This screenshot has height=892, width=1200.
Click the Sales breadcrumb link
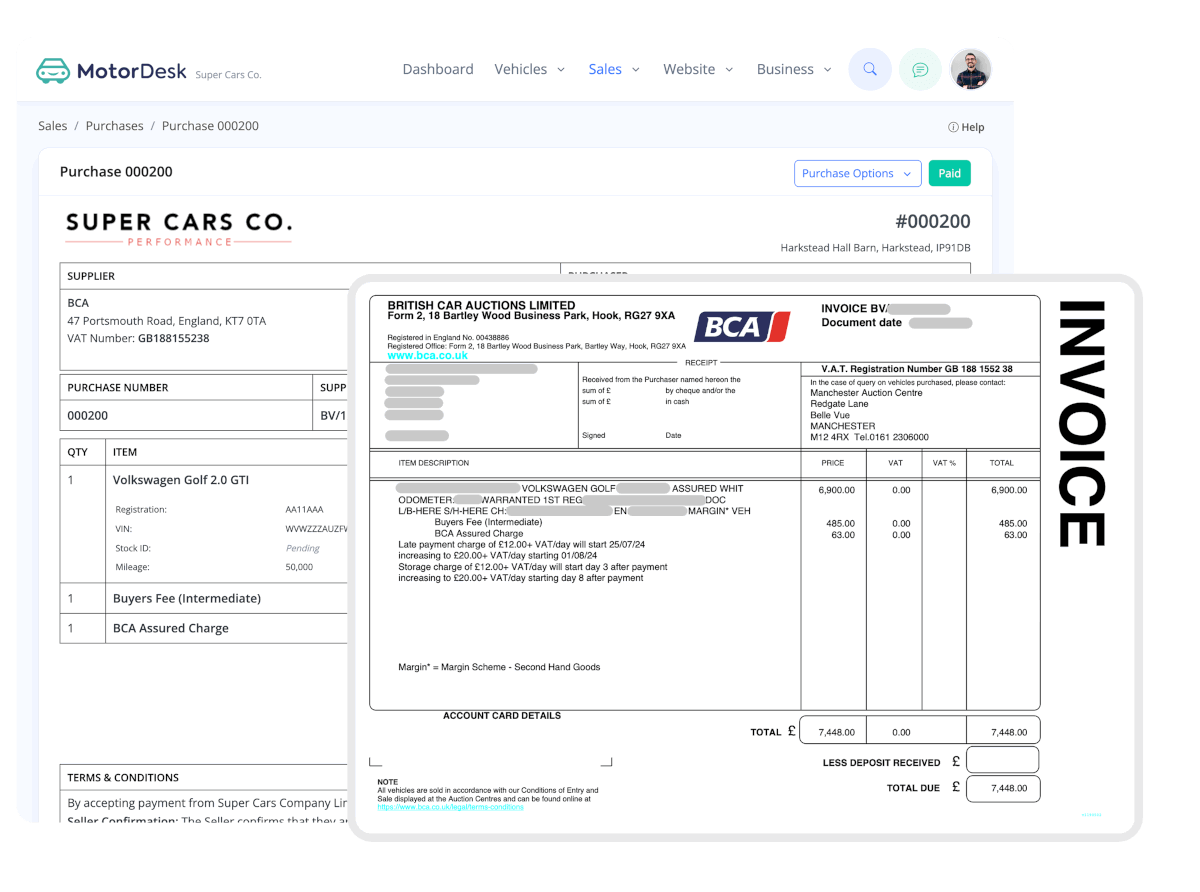[53, 126]
